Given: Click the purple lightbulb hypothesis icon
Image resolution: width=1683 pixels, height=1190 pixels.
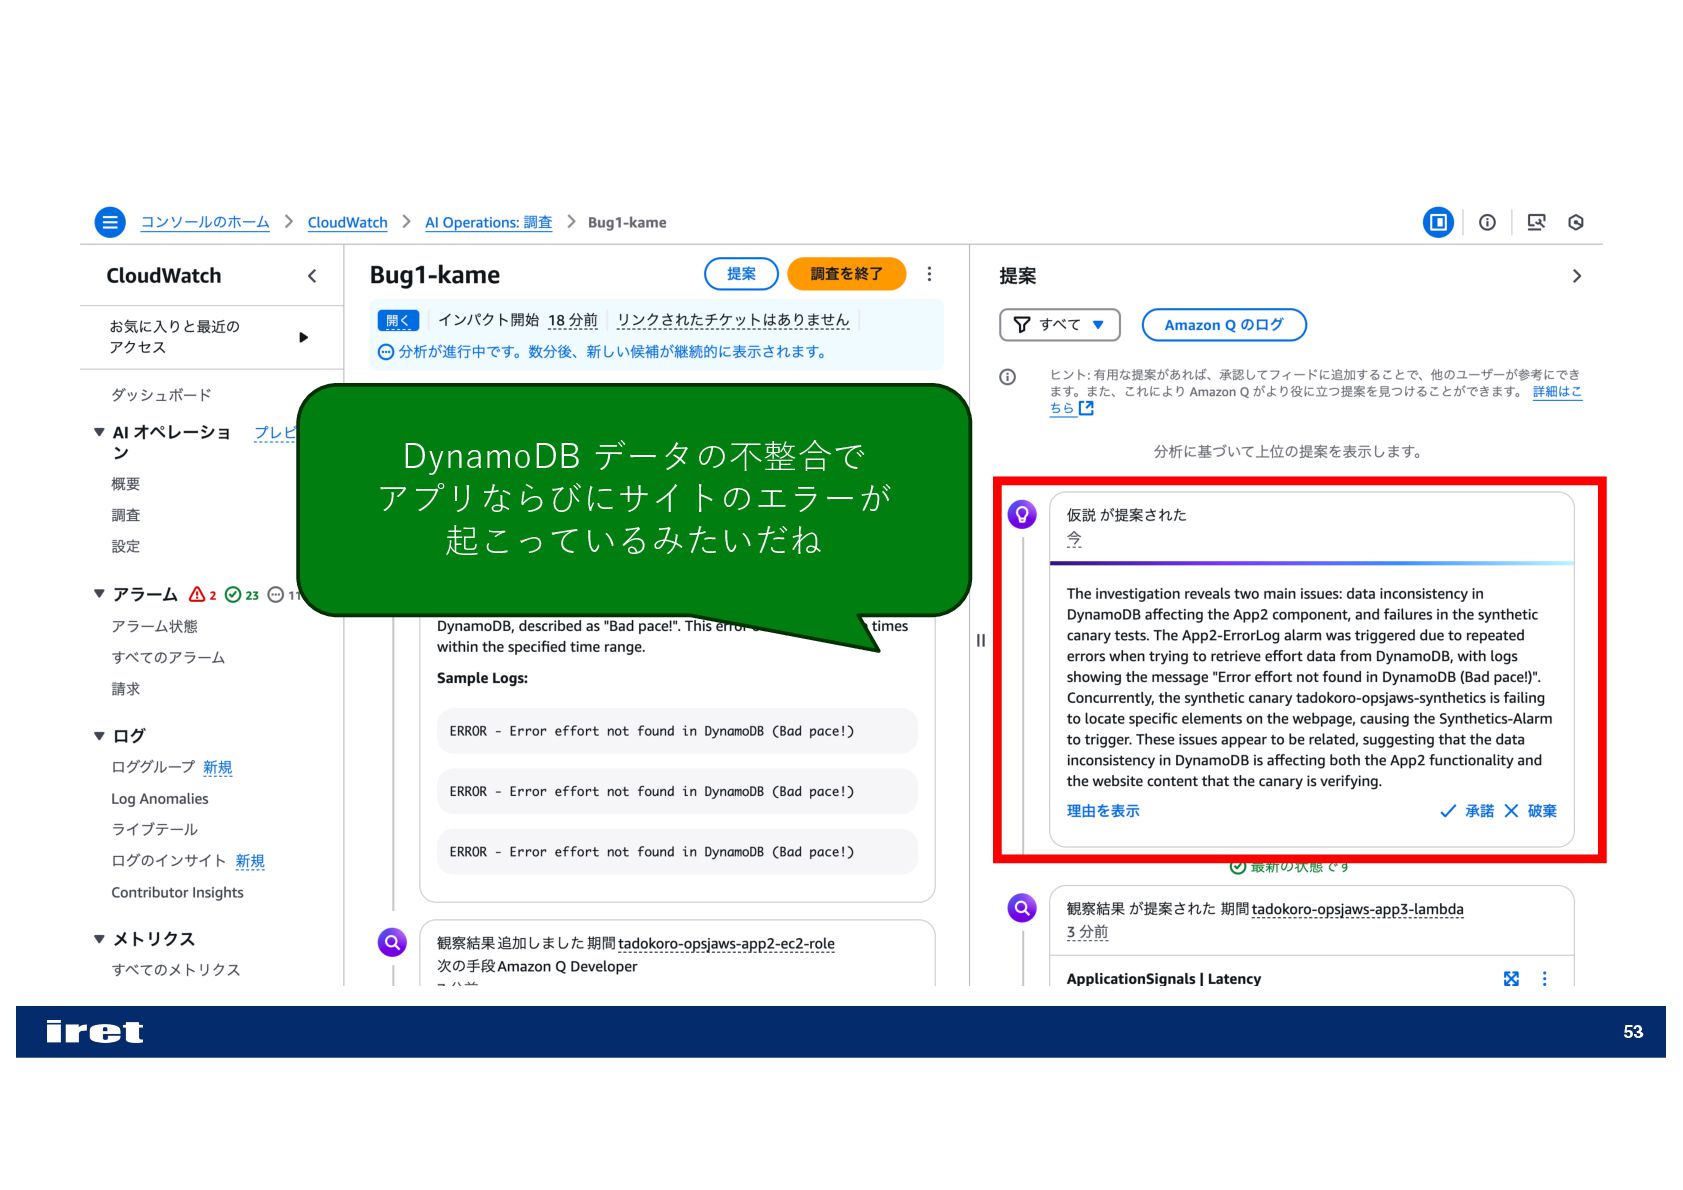Looking at the screenshot, I should click(1022, 514).
